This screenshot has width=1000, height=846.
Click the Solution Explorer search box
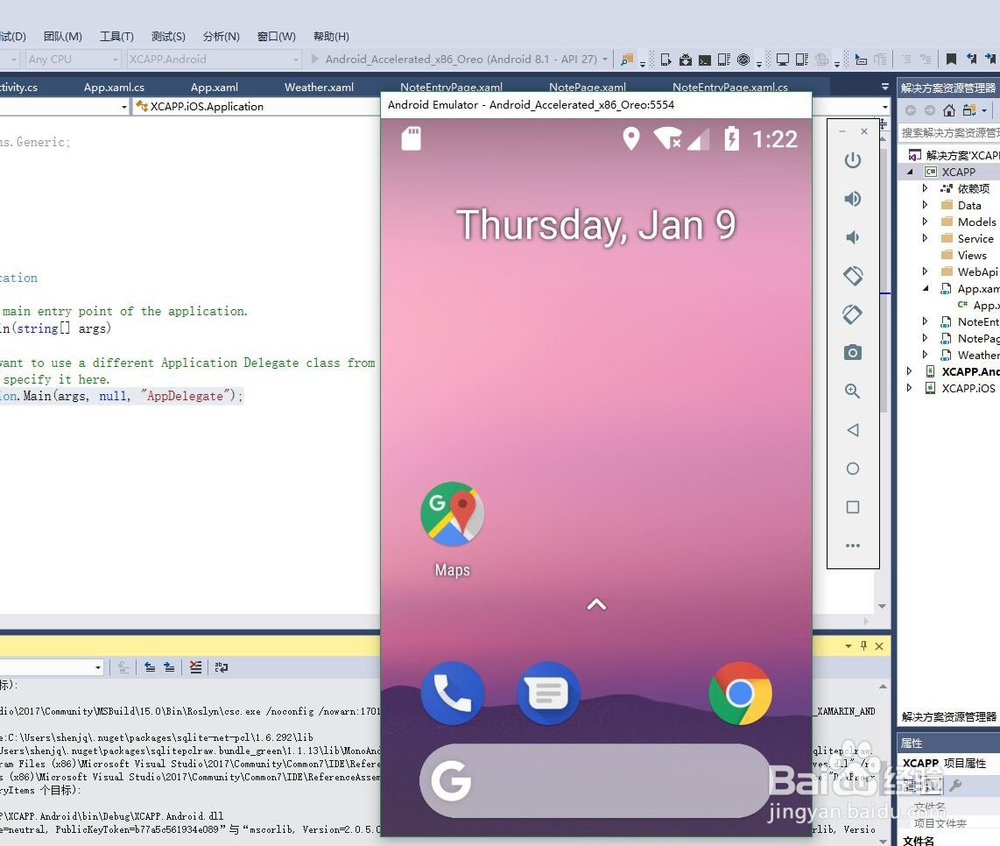(949, 133)
